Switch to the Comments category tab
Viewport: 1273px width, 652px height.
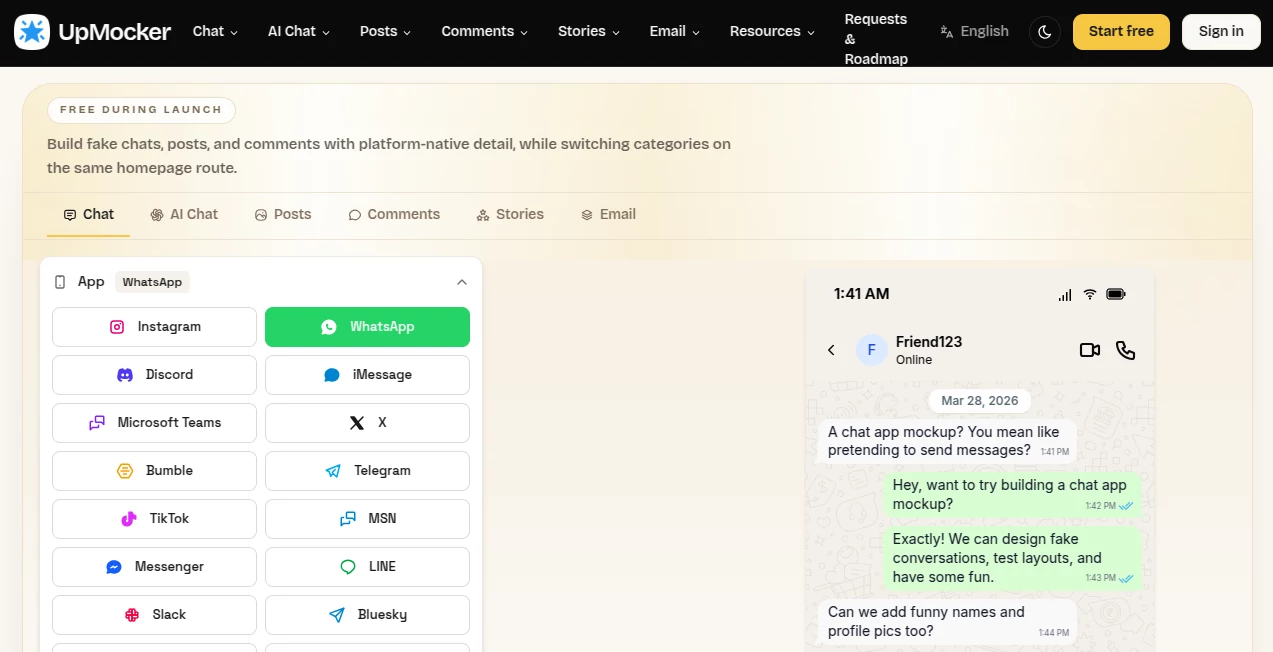tap(394, 214)
